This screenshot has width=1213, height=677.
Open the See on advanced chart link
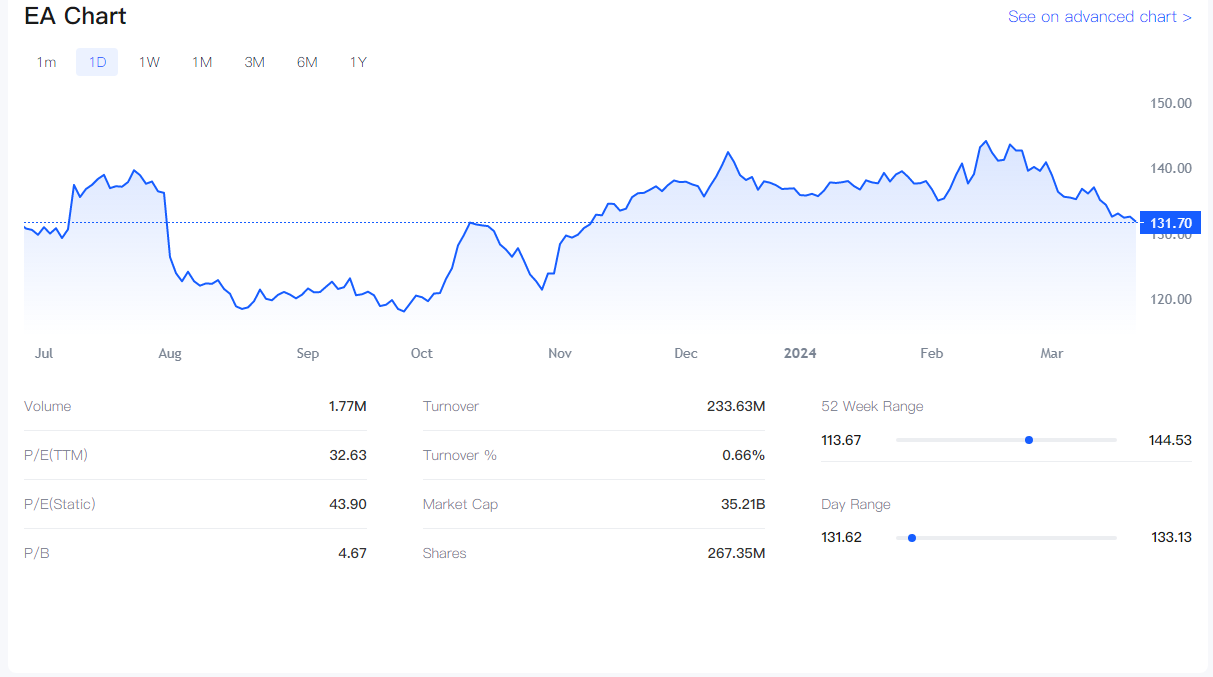[x=1099, y=17]
